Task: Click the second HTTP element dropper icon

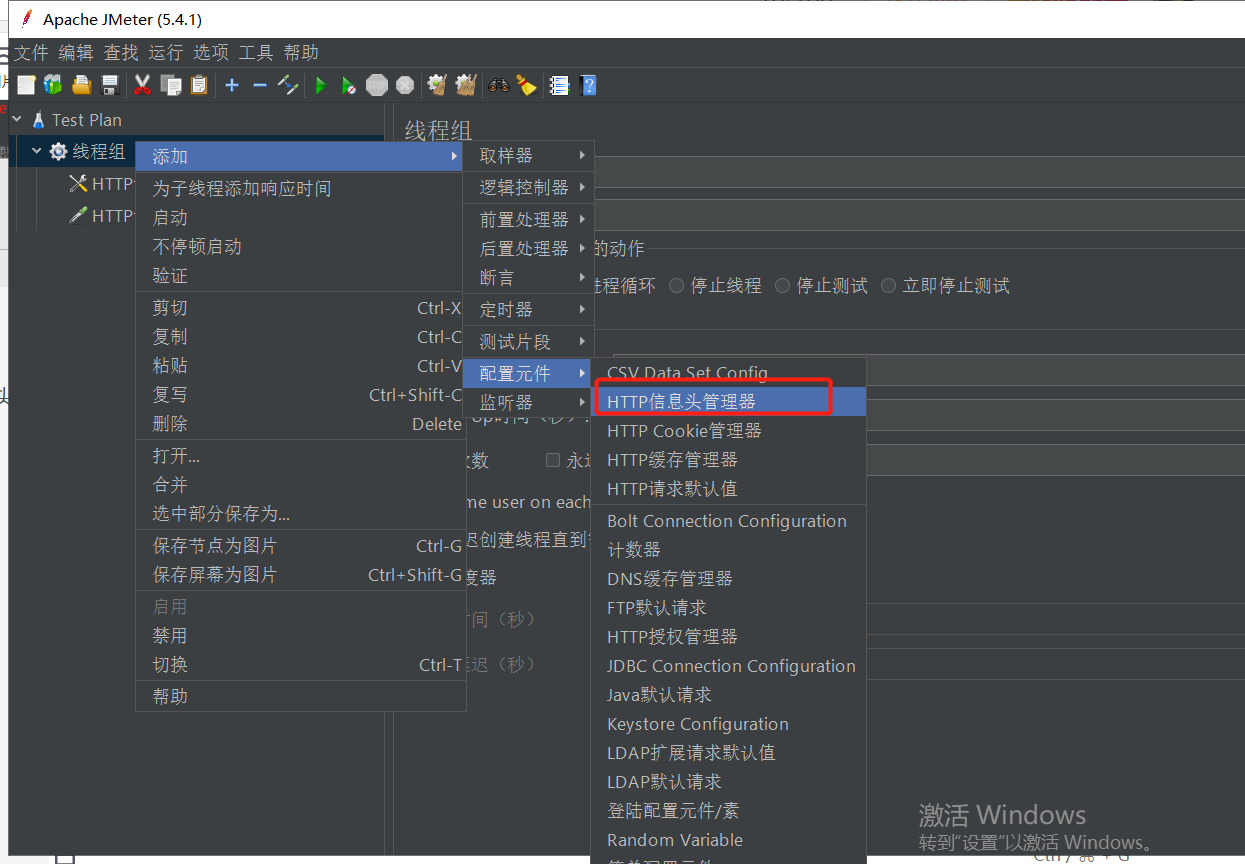Action: (78, 215)
